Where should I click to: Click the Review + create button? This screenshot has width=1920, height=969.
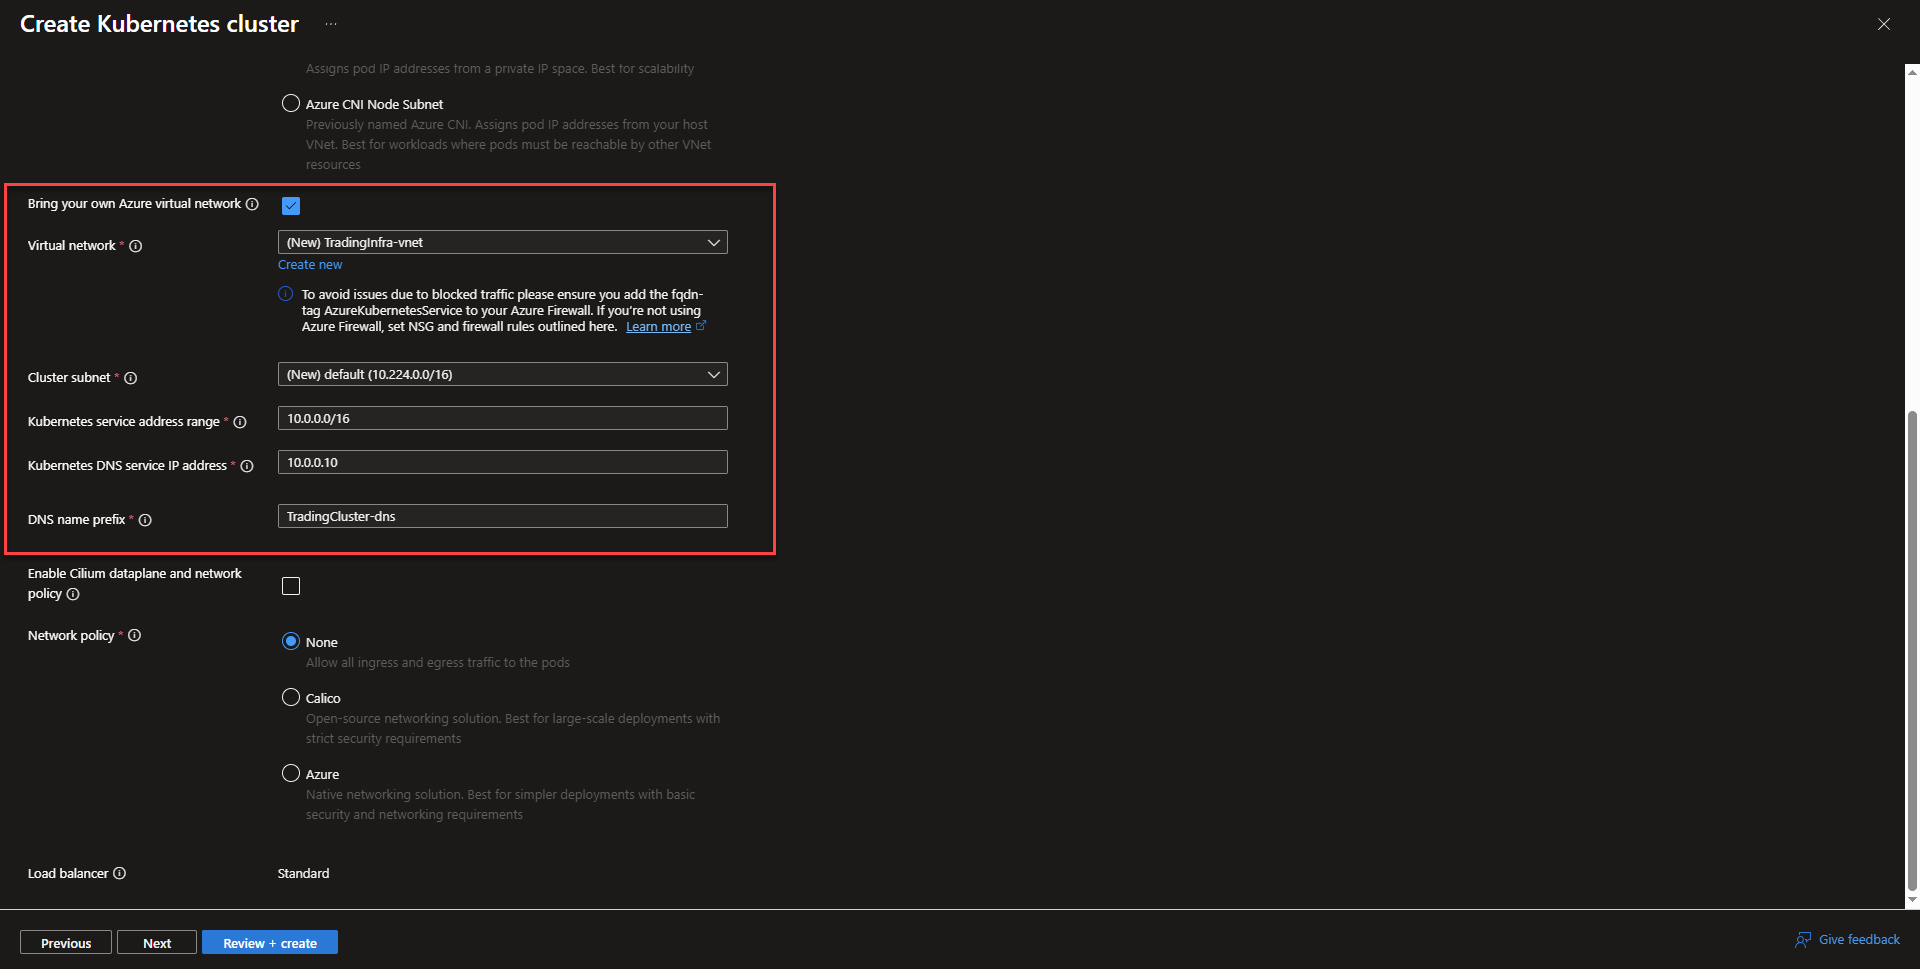tap(270, 943)
